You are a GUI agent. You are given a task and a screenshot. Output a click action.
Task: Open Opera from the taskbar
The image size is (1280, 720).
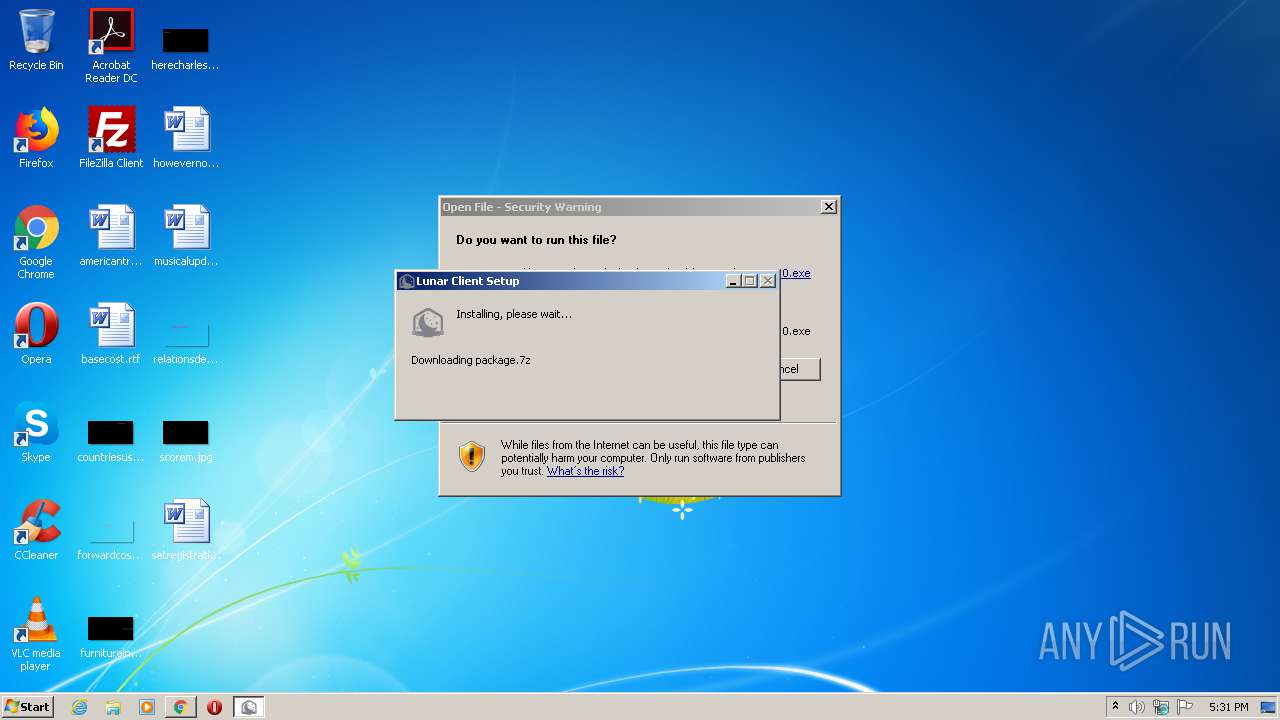[214, 707]
